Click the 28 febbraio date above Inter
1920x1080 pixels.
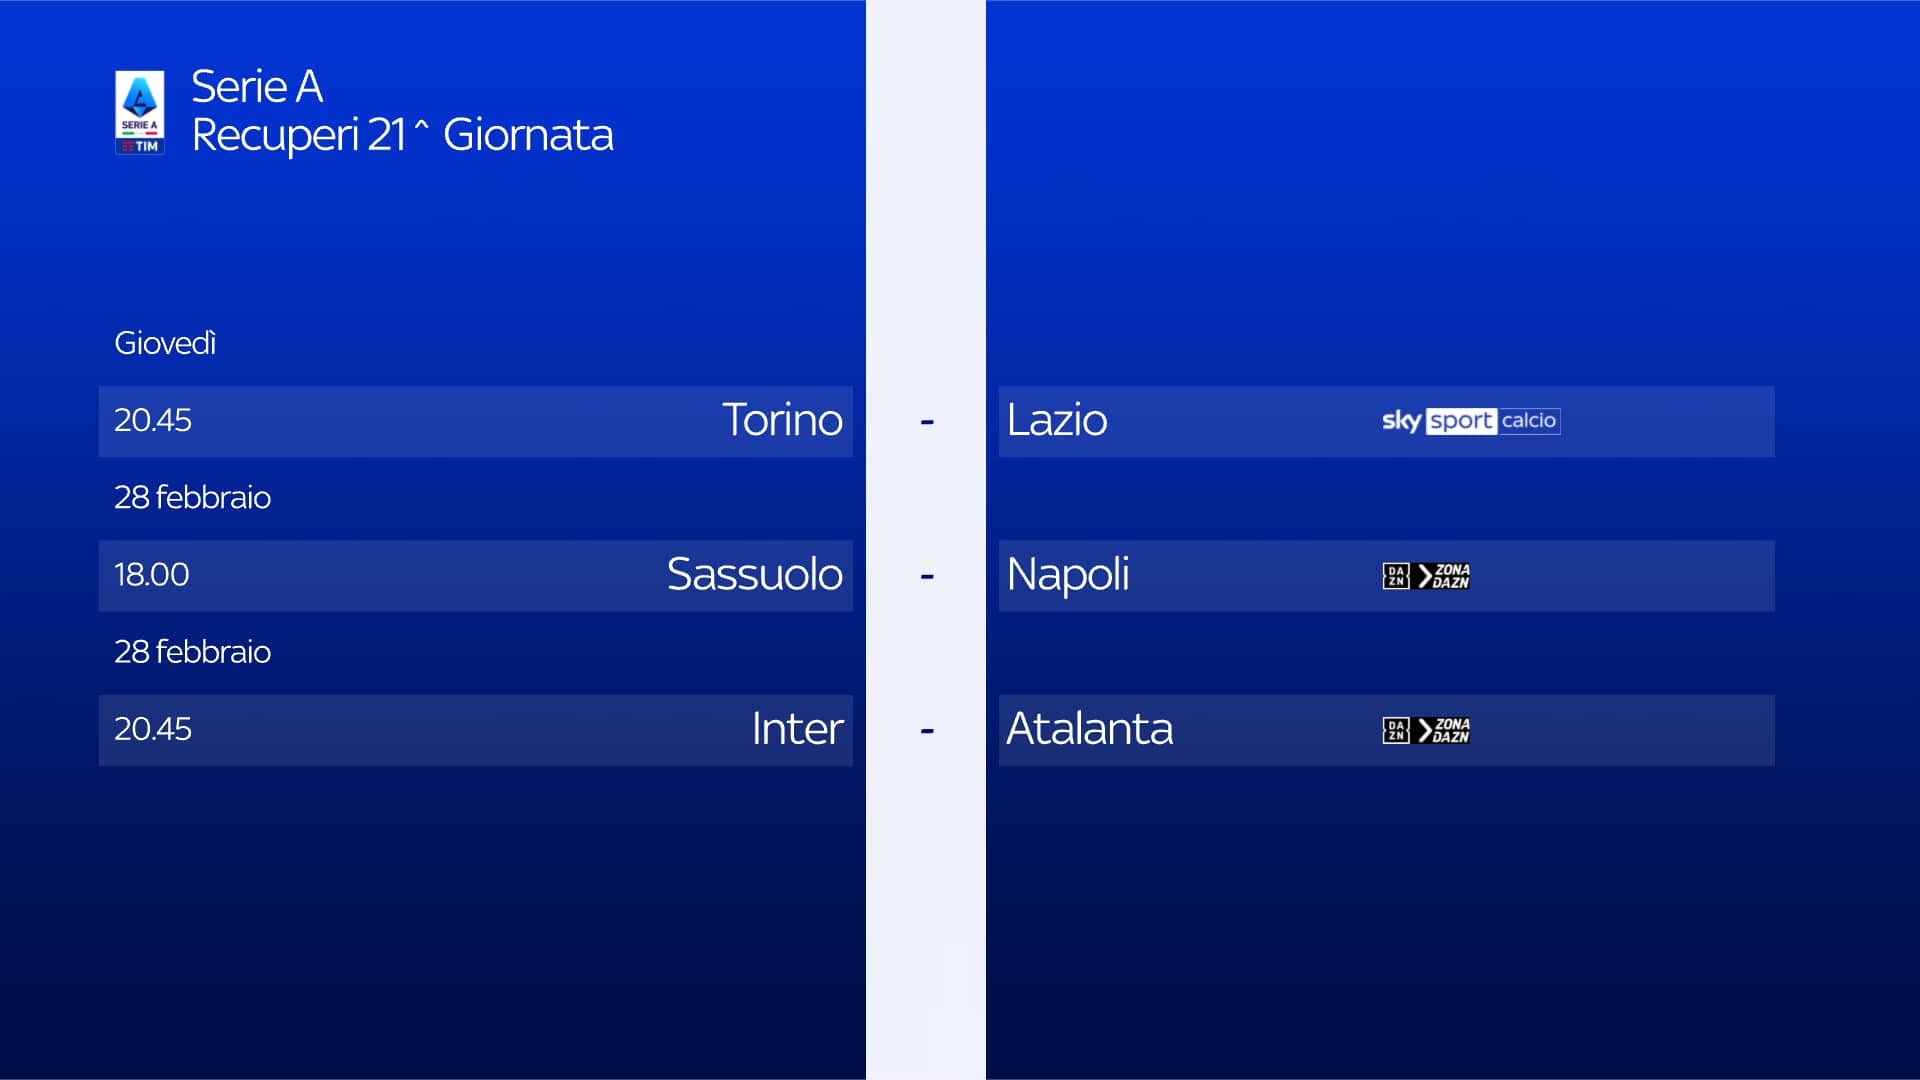point(192,652)
